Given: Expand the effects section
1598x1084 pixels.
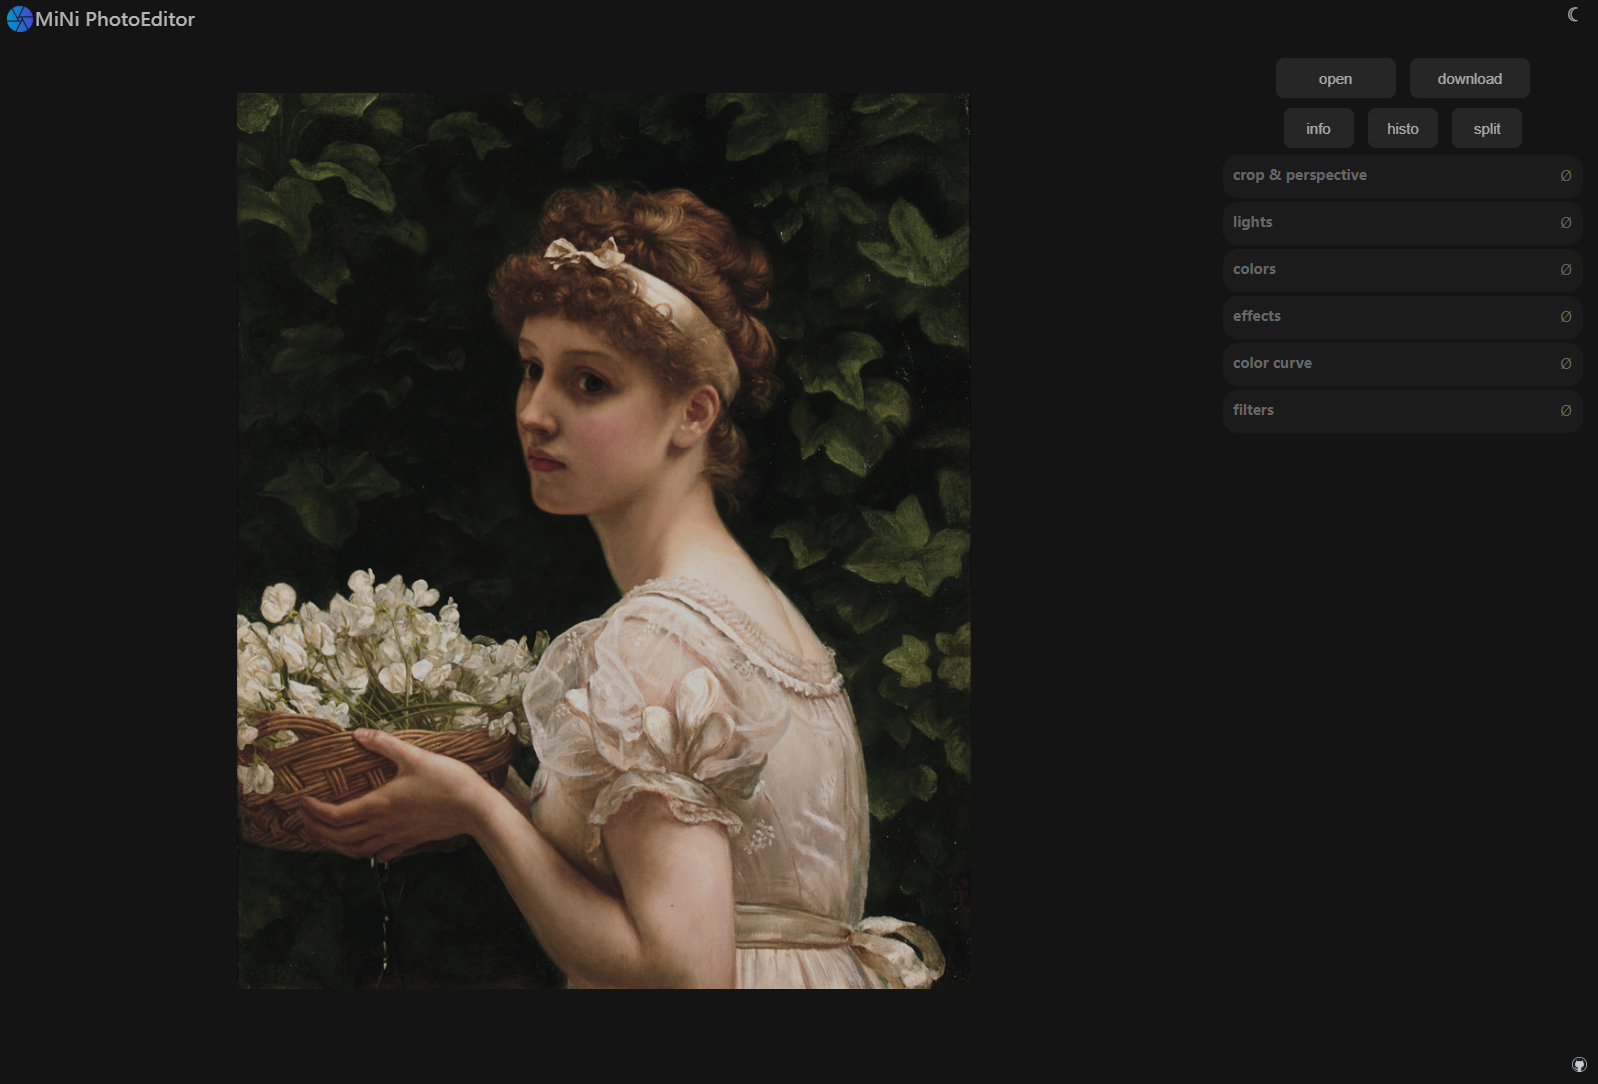Looking at the screenshot, I should [x=1402, y=316].
